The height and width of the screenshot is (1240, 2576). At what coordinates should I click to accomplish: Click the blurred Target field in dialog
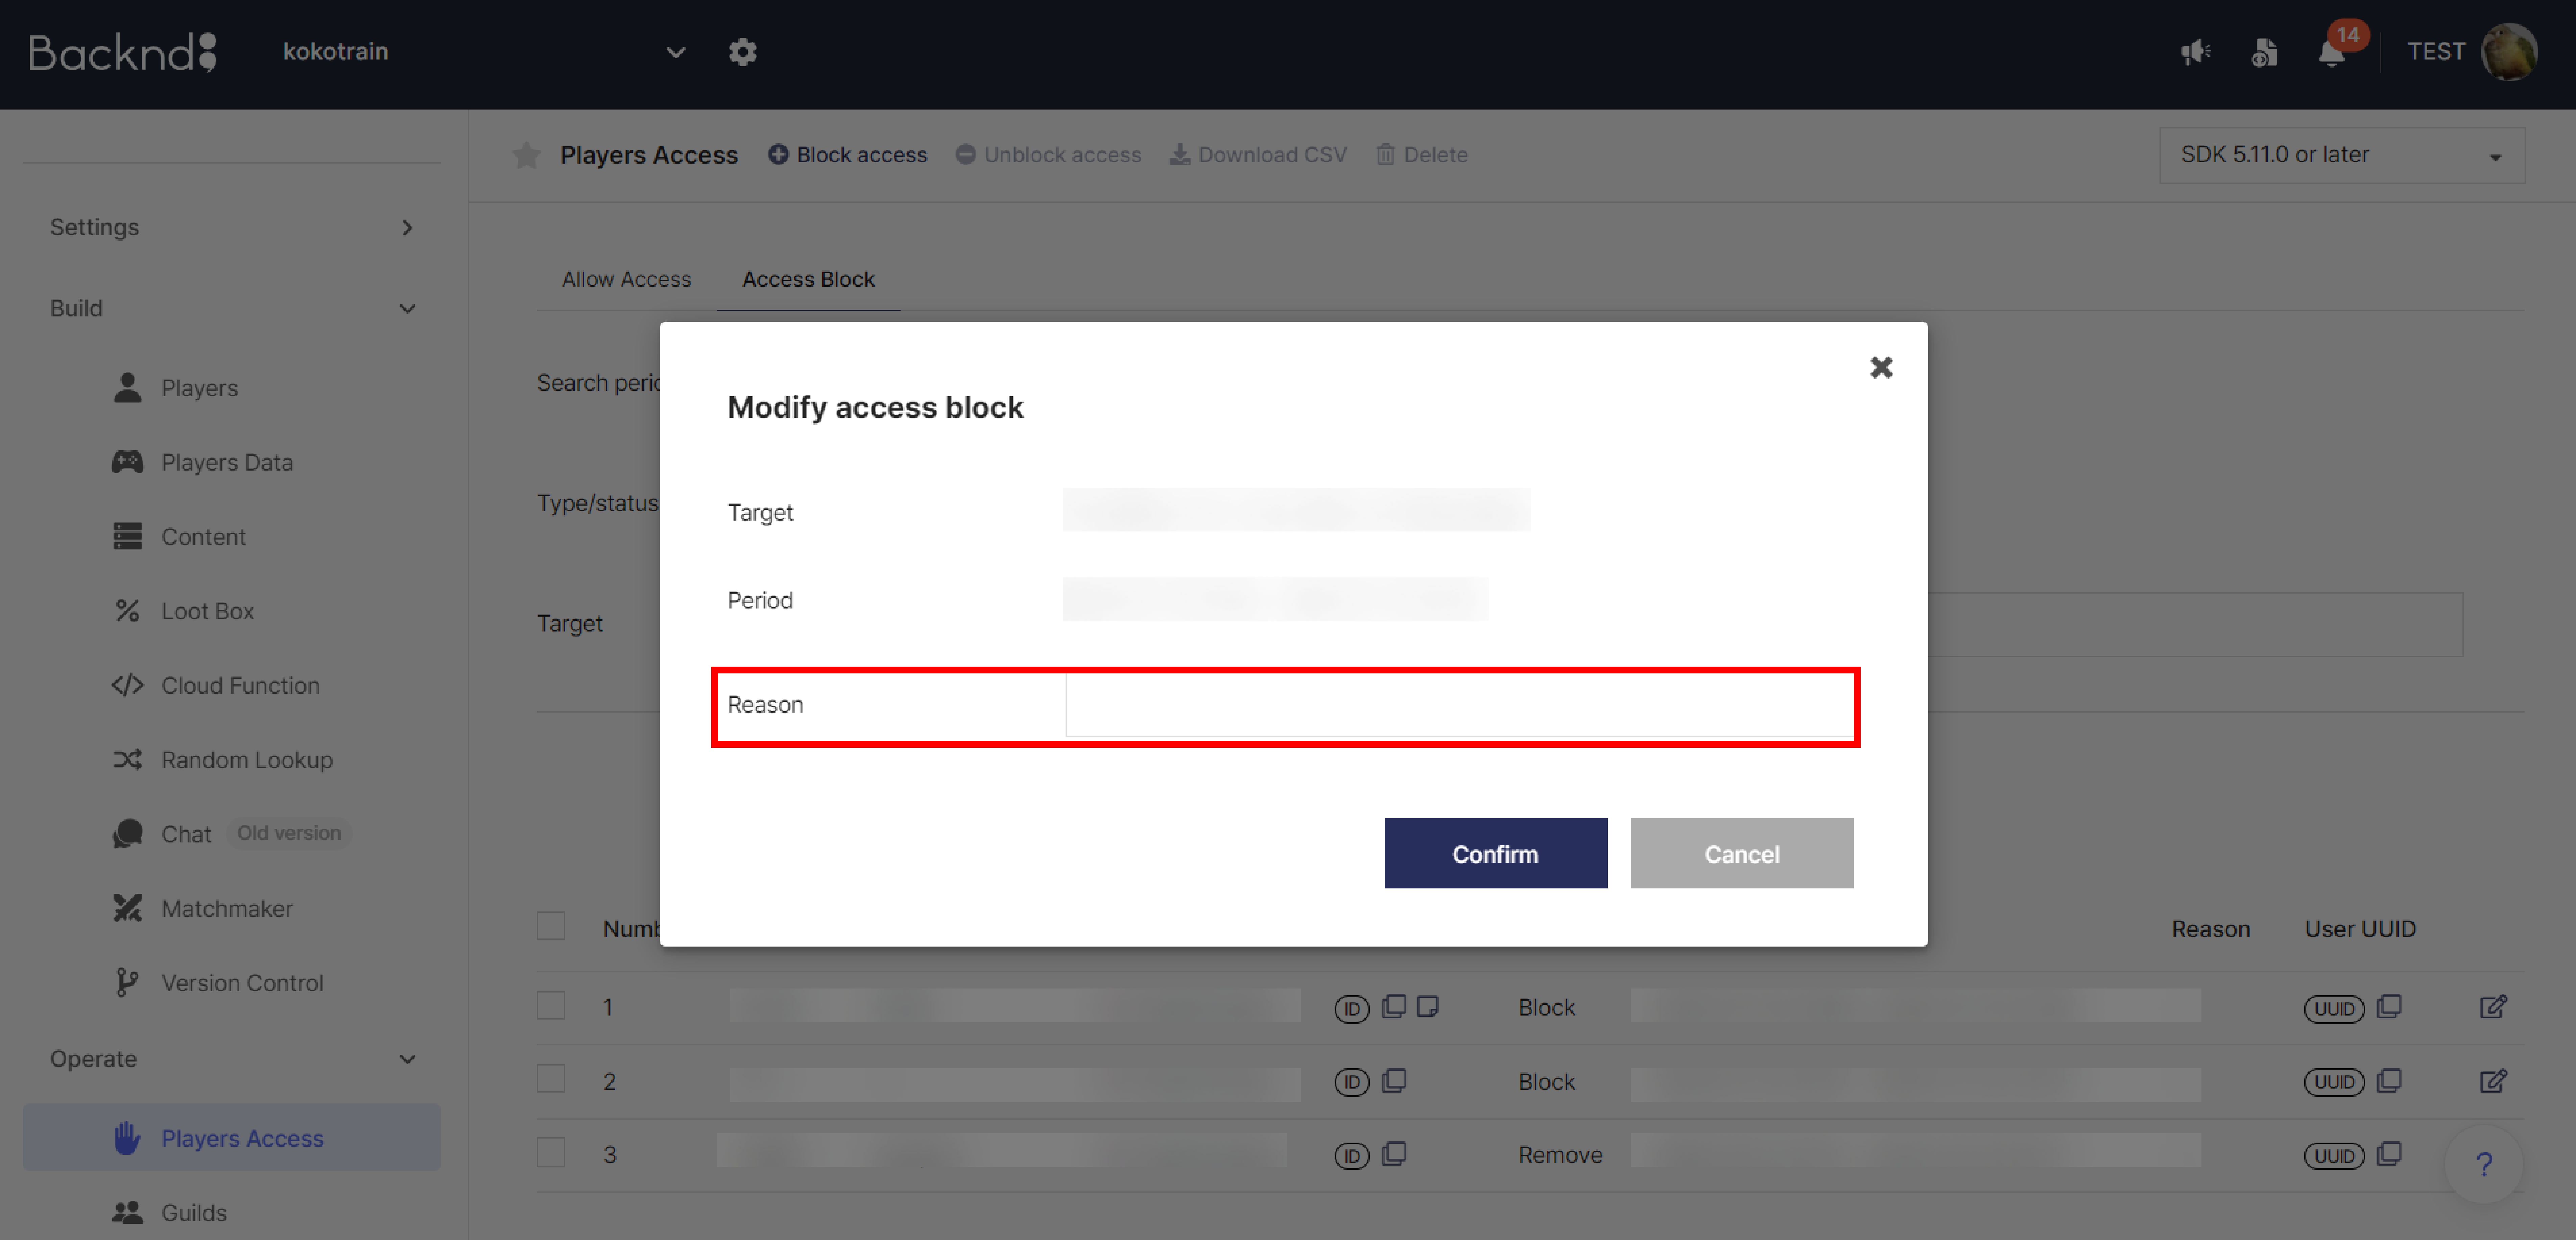coord(1296,510)
